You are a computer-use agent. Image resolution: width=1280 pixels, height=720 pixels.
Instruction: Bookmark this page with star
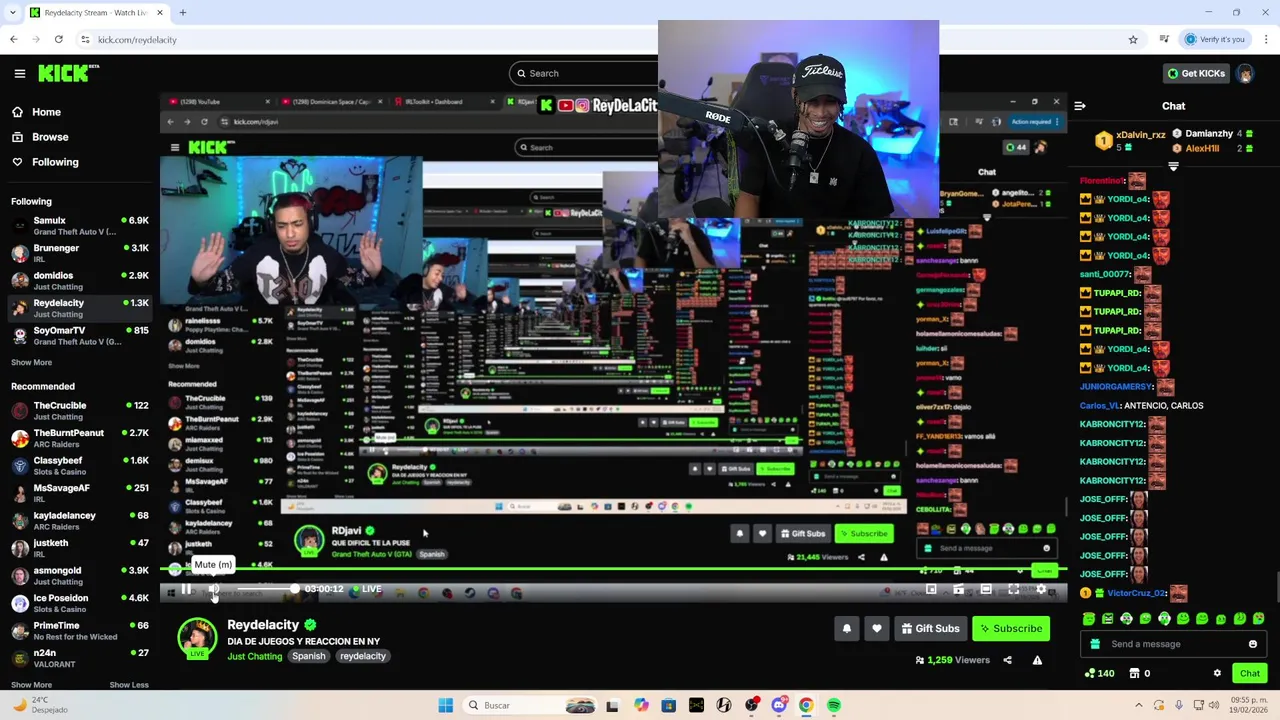[1133, 39]
